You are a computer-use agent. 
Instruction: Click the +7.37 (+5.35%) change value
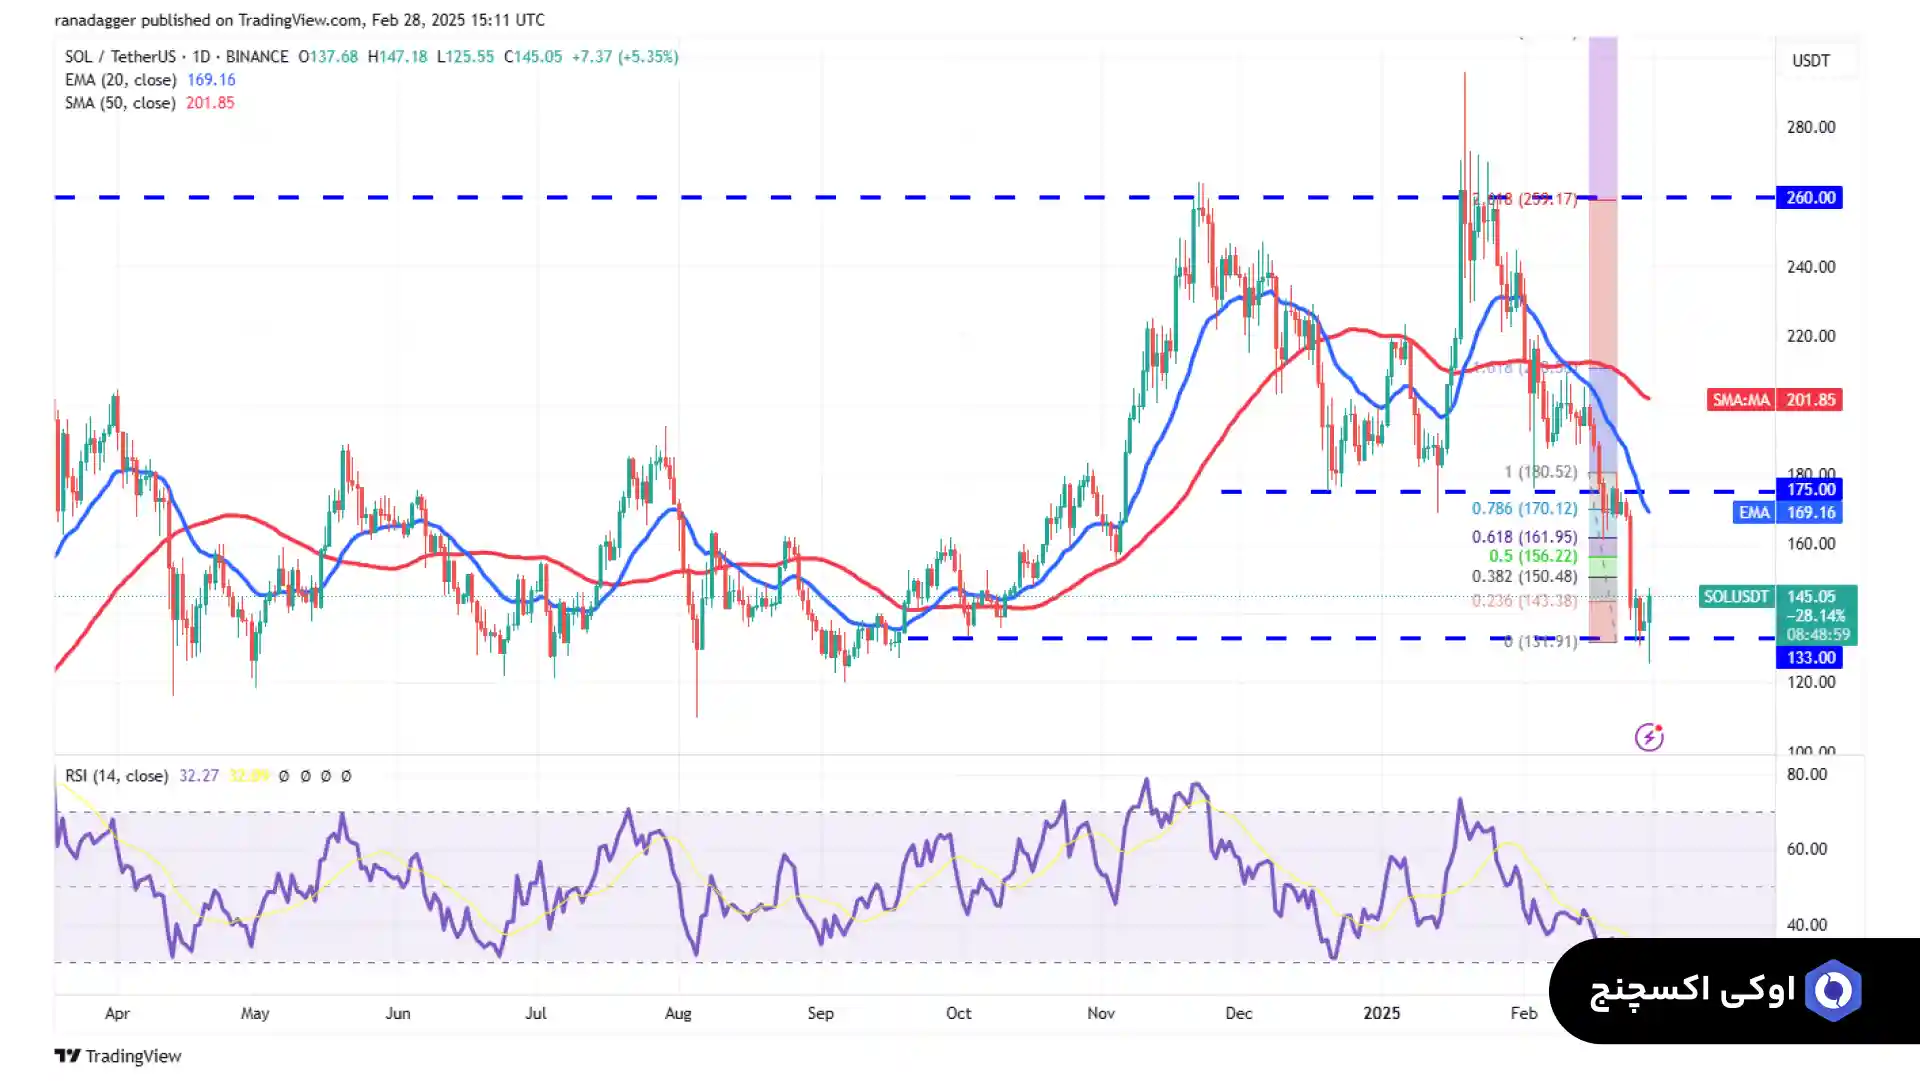click(x=625, y=57)
